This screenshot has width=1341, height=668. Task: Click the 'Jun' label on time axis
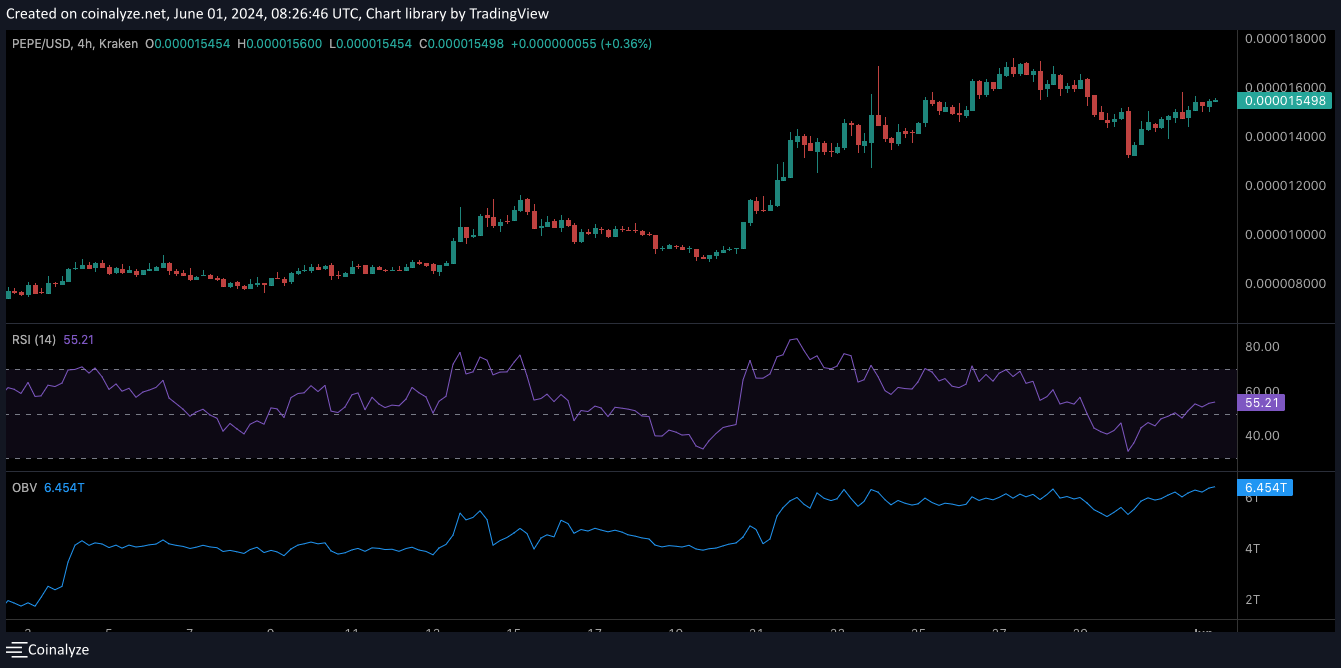tap(1205, 633)
